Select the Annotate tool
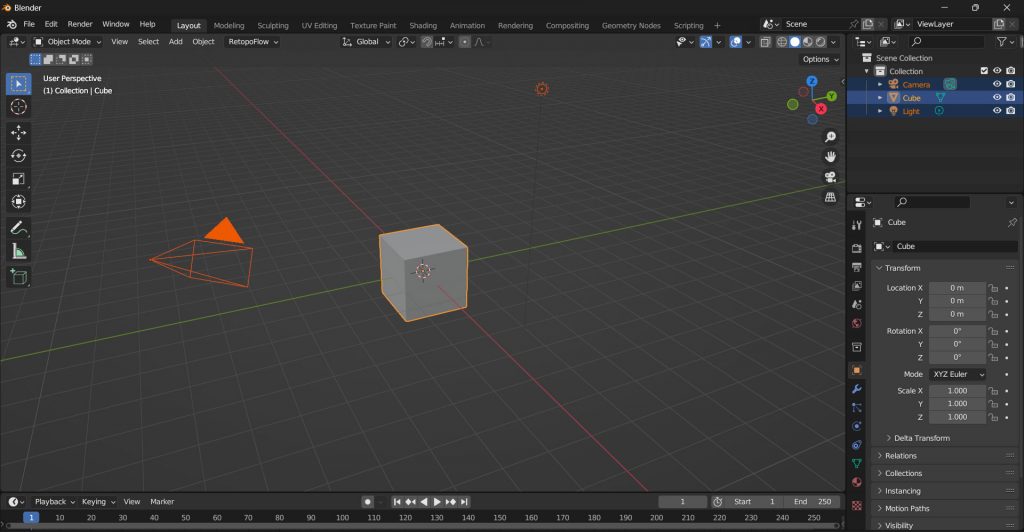This screenshot has width=1024, height=532. coord(18,228)
